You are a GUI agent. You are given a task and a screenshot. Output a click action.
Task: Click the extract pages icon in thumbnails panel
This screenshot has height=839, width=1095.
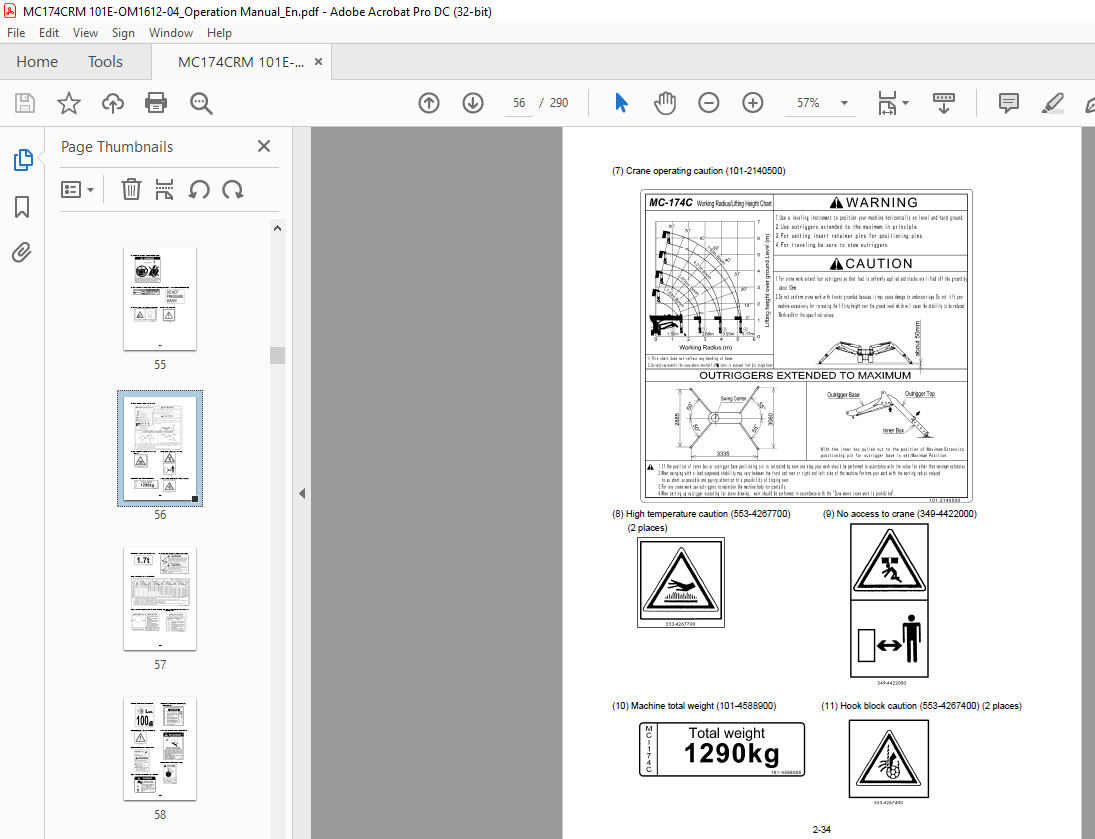click(164, 189)
